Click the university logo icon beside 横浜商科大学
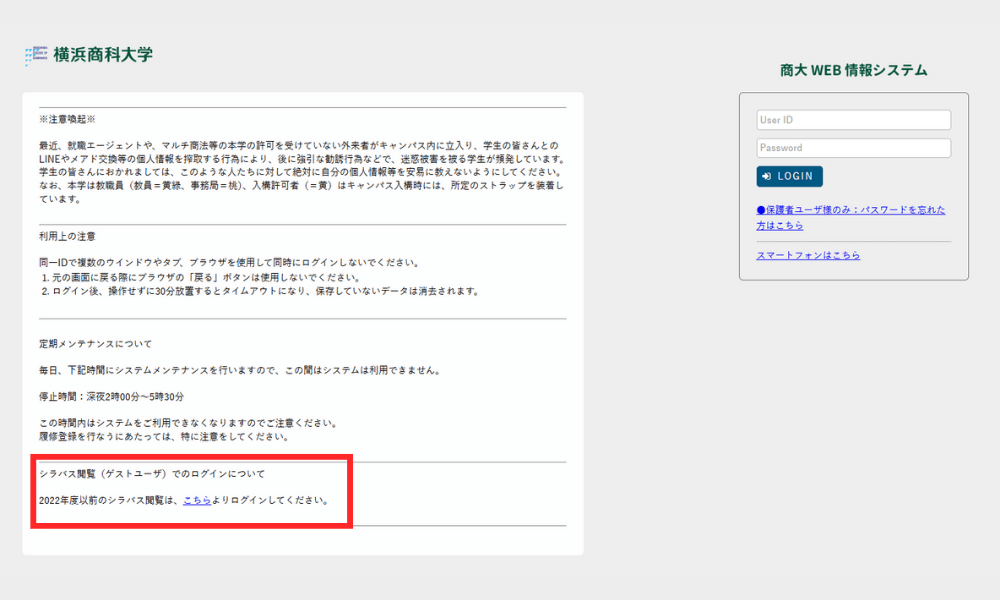 36,56
